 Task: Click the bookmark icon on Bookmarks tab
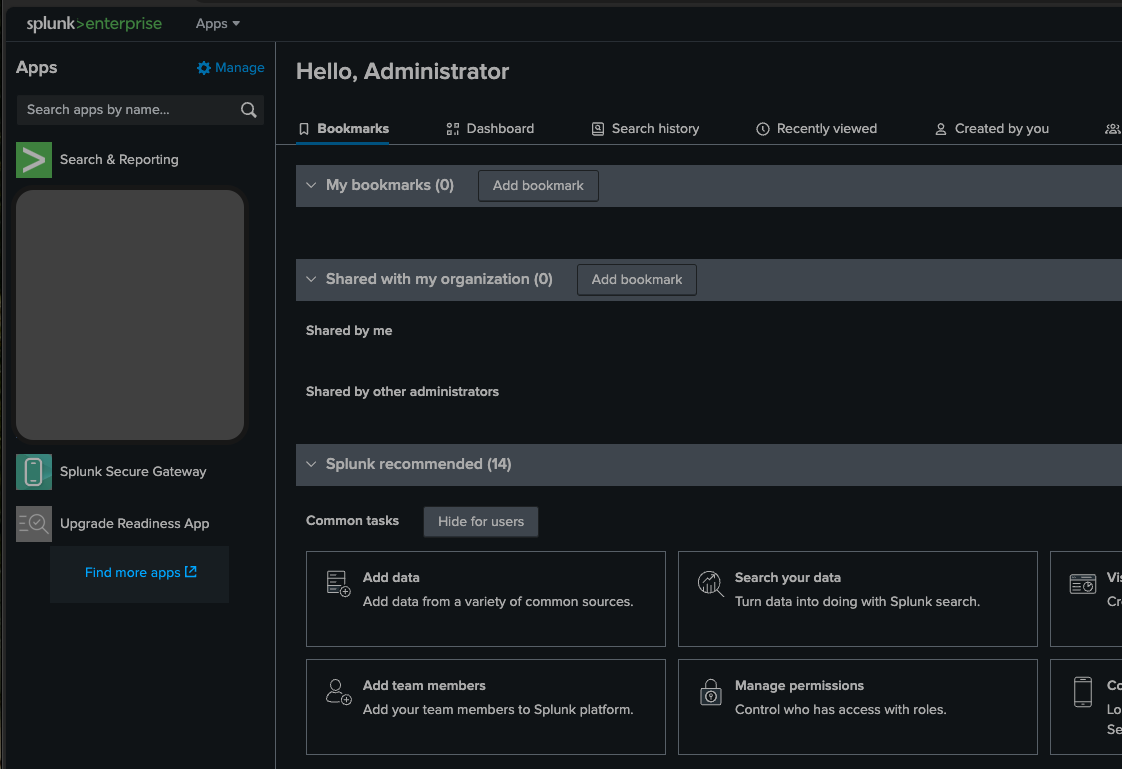[304, 129]
